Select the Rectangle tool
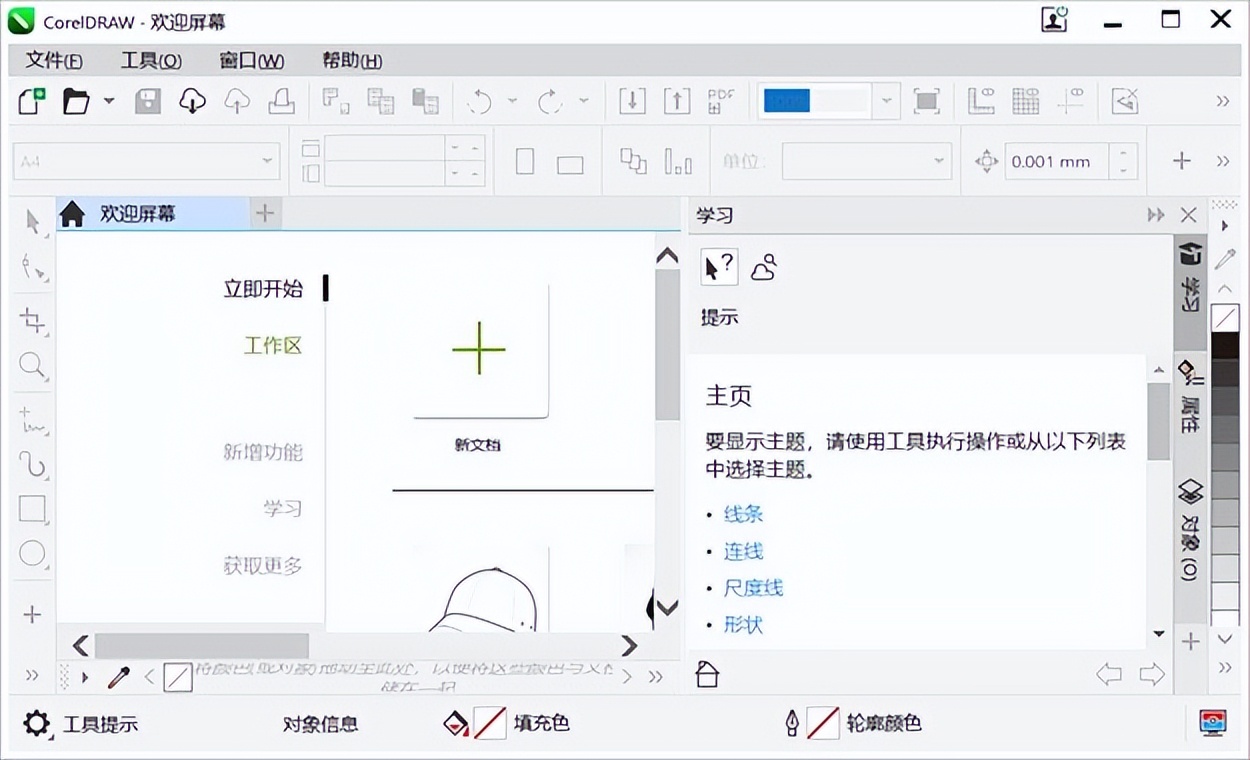Image resolution: width=1250 pixels, height=760 pixels. [x=30, y=509]
